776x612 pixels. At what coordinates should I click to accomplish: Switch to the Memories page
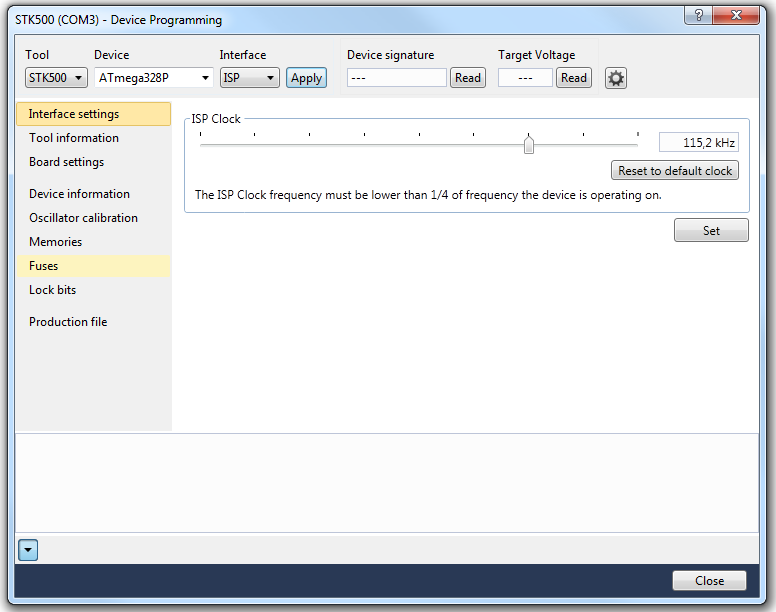click(x=56, y=242)
